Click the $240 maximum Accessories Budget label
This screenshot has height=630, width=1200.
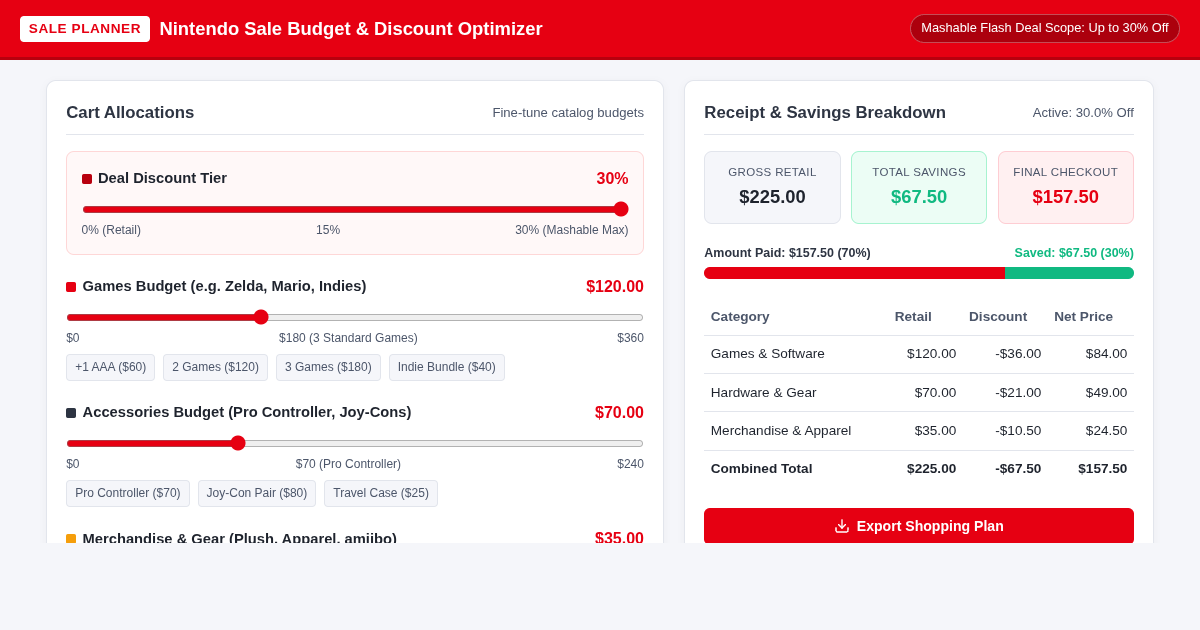pos(630,464)
